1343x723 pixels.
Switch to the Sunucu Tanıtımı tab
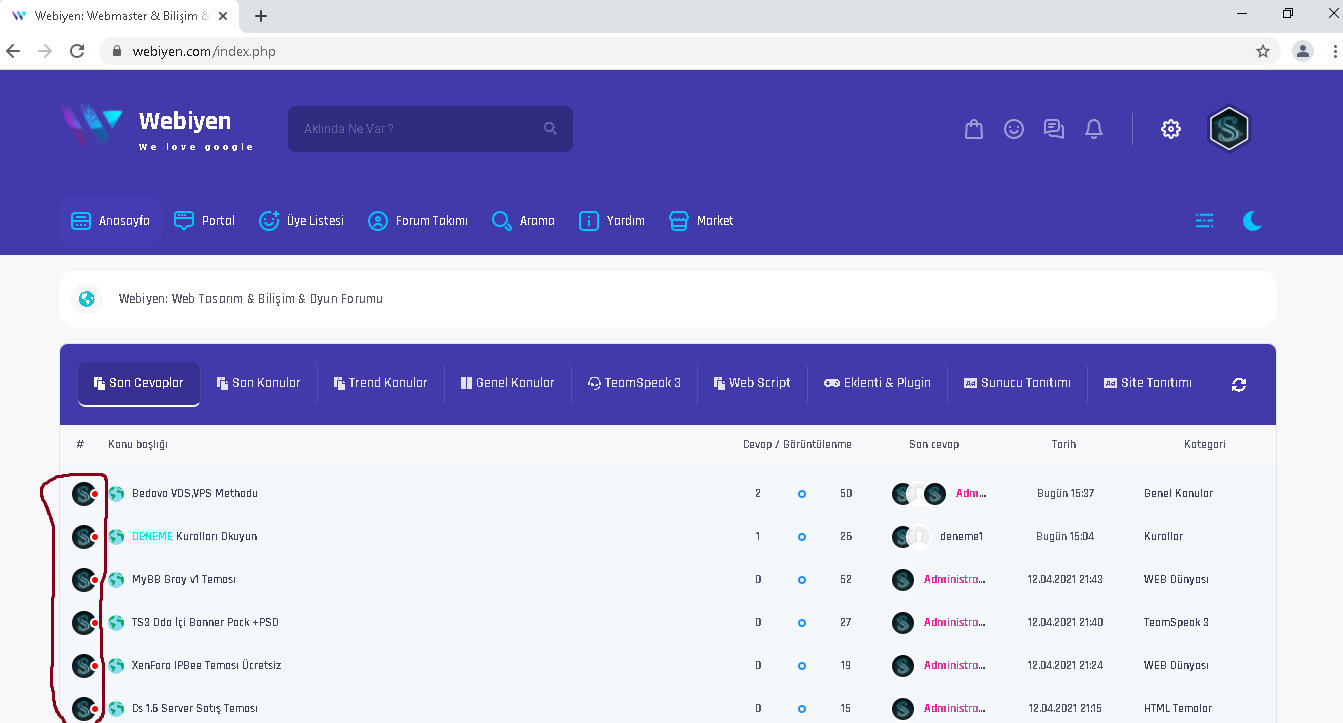point(1017,383)
